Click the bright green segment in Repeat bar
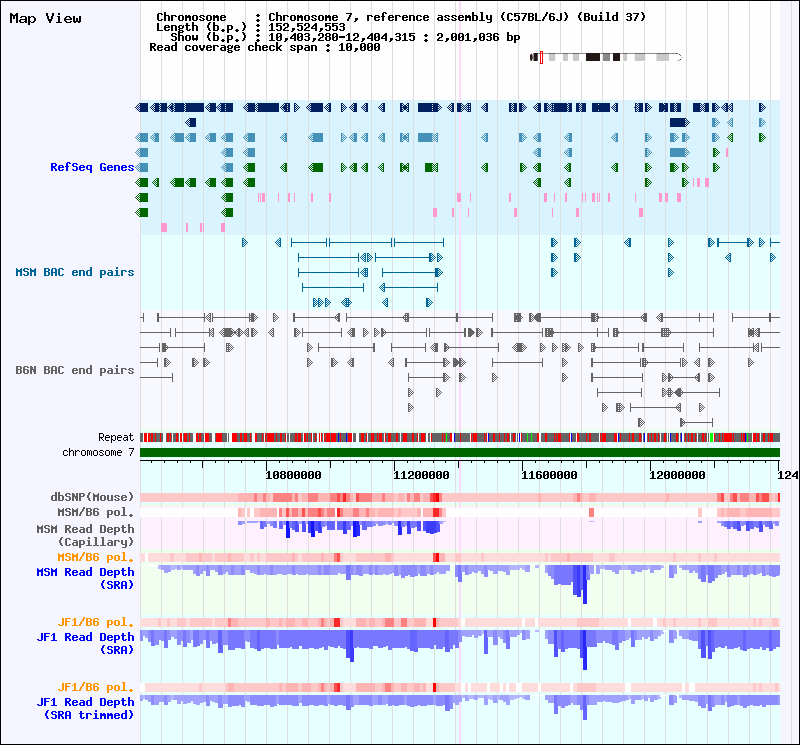800x745 pixels. pyautogui.click(x=711, y=437)
